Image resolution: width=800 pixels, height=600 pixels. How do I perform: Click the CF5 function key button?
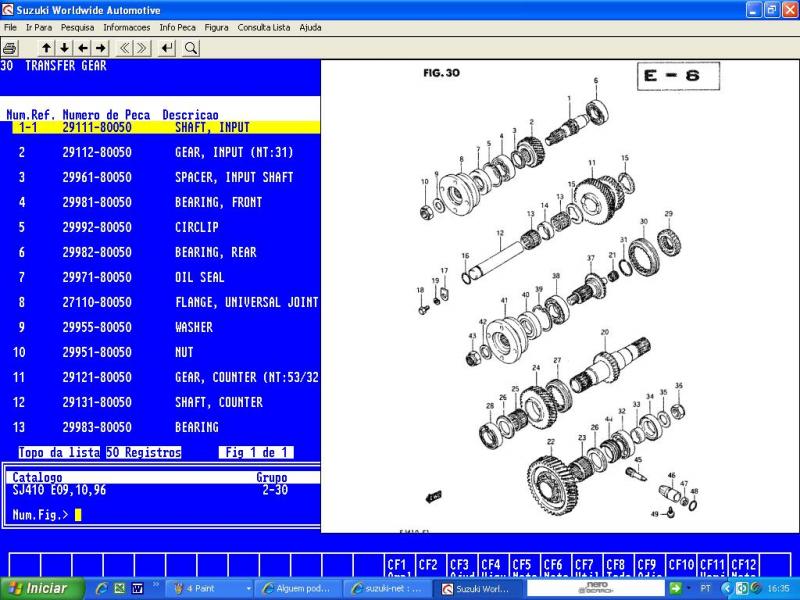coord(524,565)
